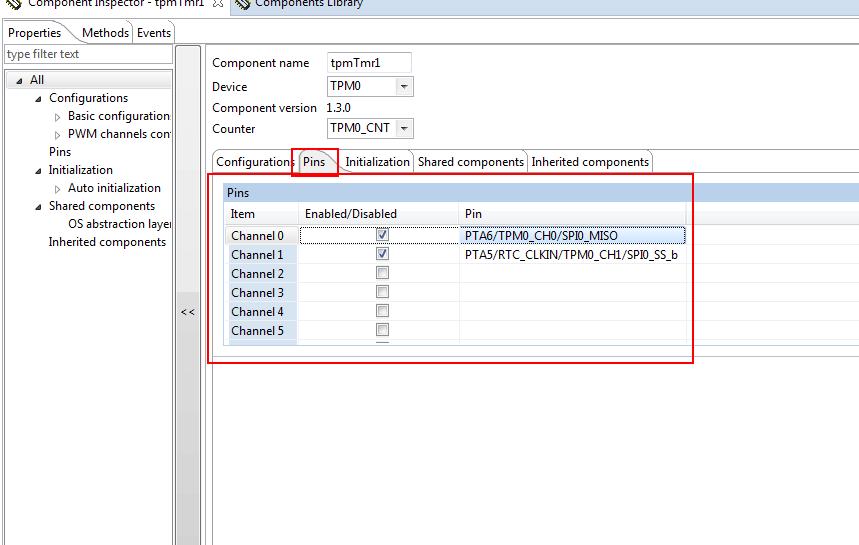The height and width of the screenshot is (545, 859).
Task: Select the PTA6/TPM0_CH0/SPI0_MISO pin cell
Action: click(x=572, y=236)
